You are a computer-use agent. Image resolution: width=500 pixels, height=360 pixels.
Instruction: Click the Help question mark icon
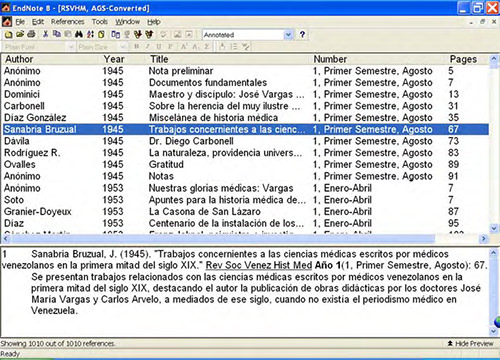click(x=302, y=34)
